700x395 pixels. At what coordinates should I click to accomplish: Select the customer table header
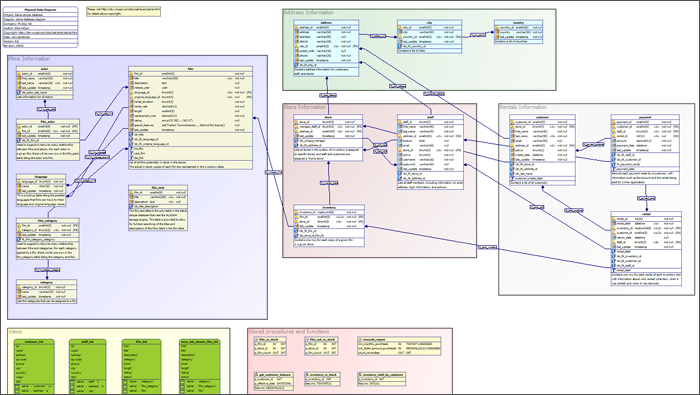pyautogui.click(x=542, y=117)
